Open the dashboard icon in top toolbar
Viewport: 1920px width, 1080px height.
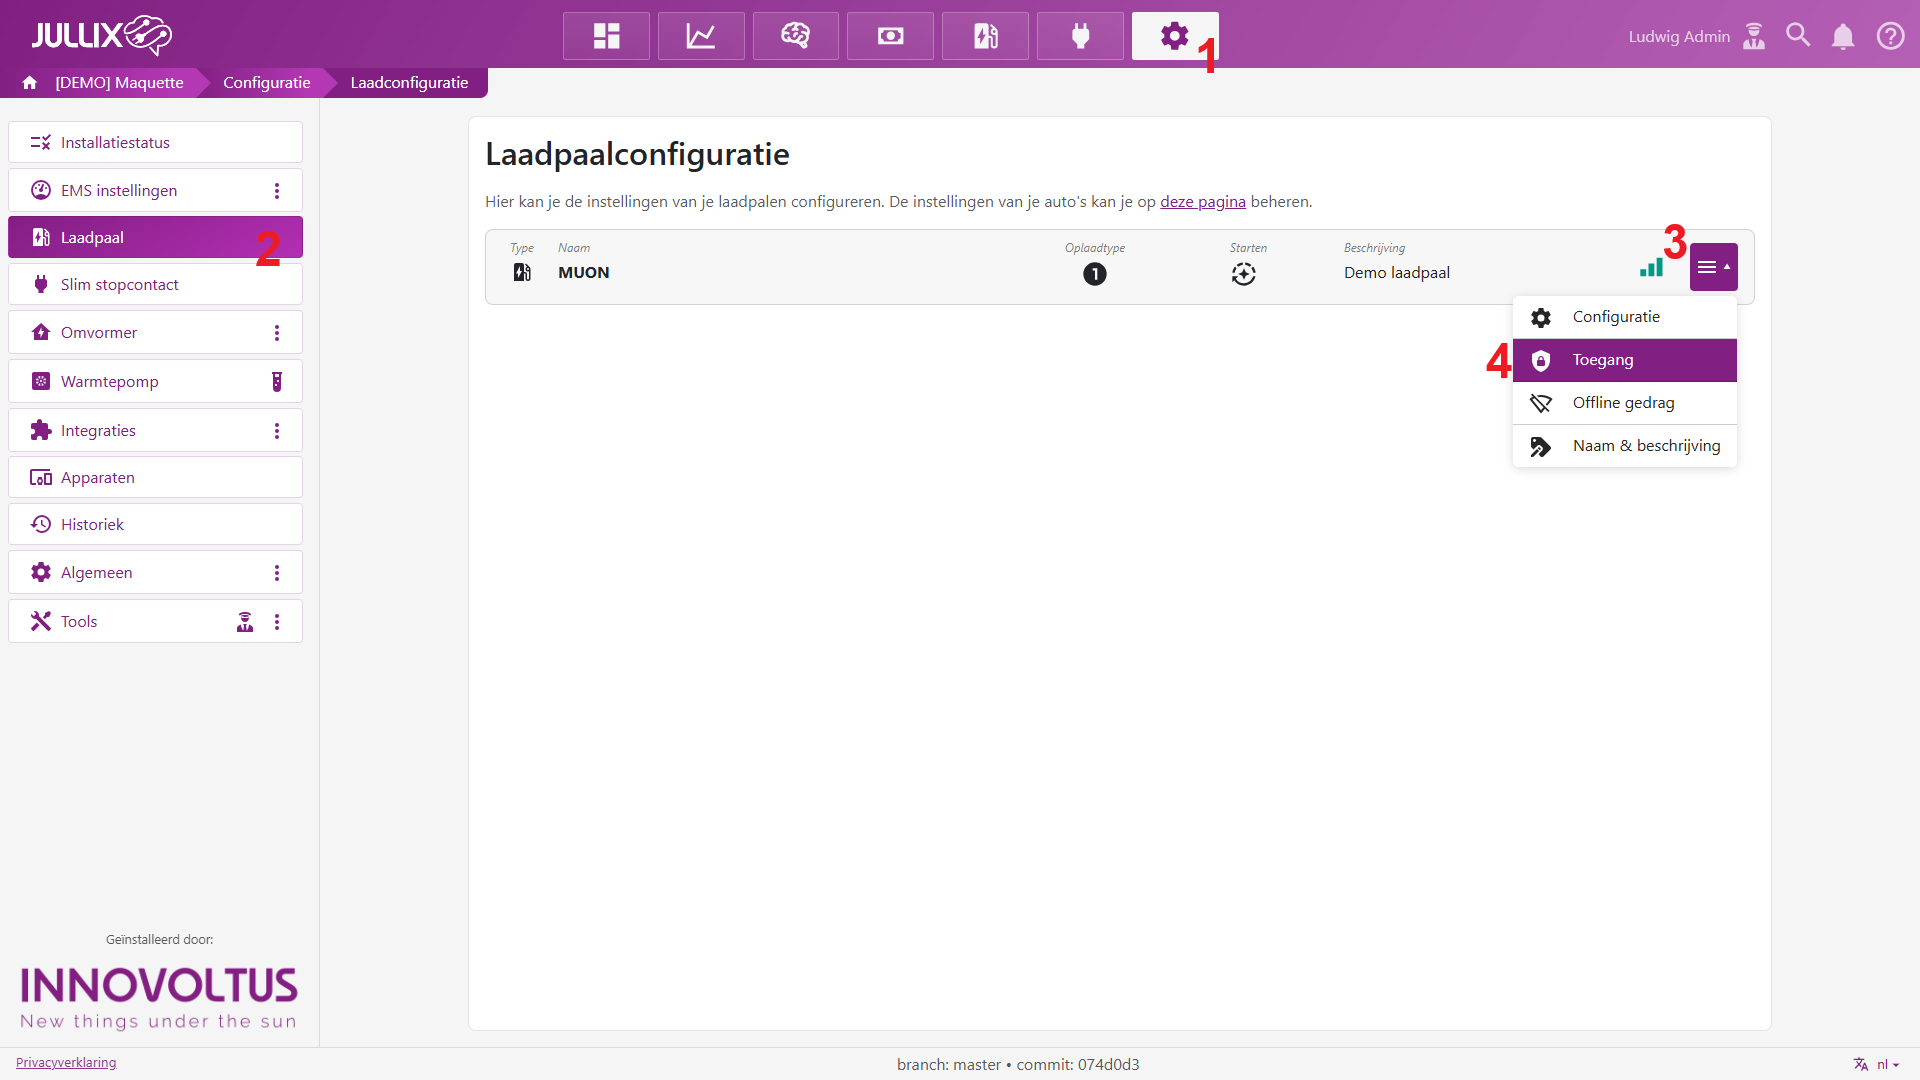click(x=606, y=36)
